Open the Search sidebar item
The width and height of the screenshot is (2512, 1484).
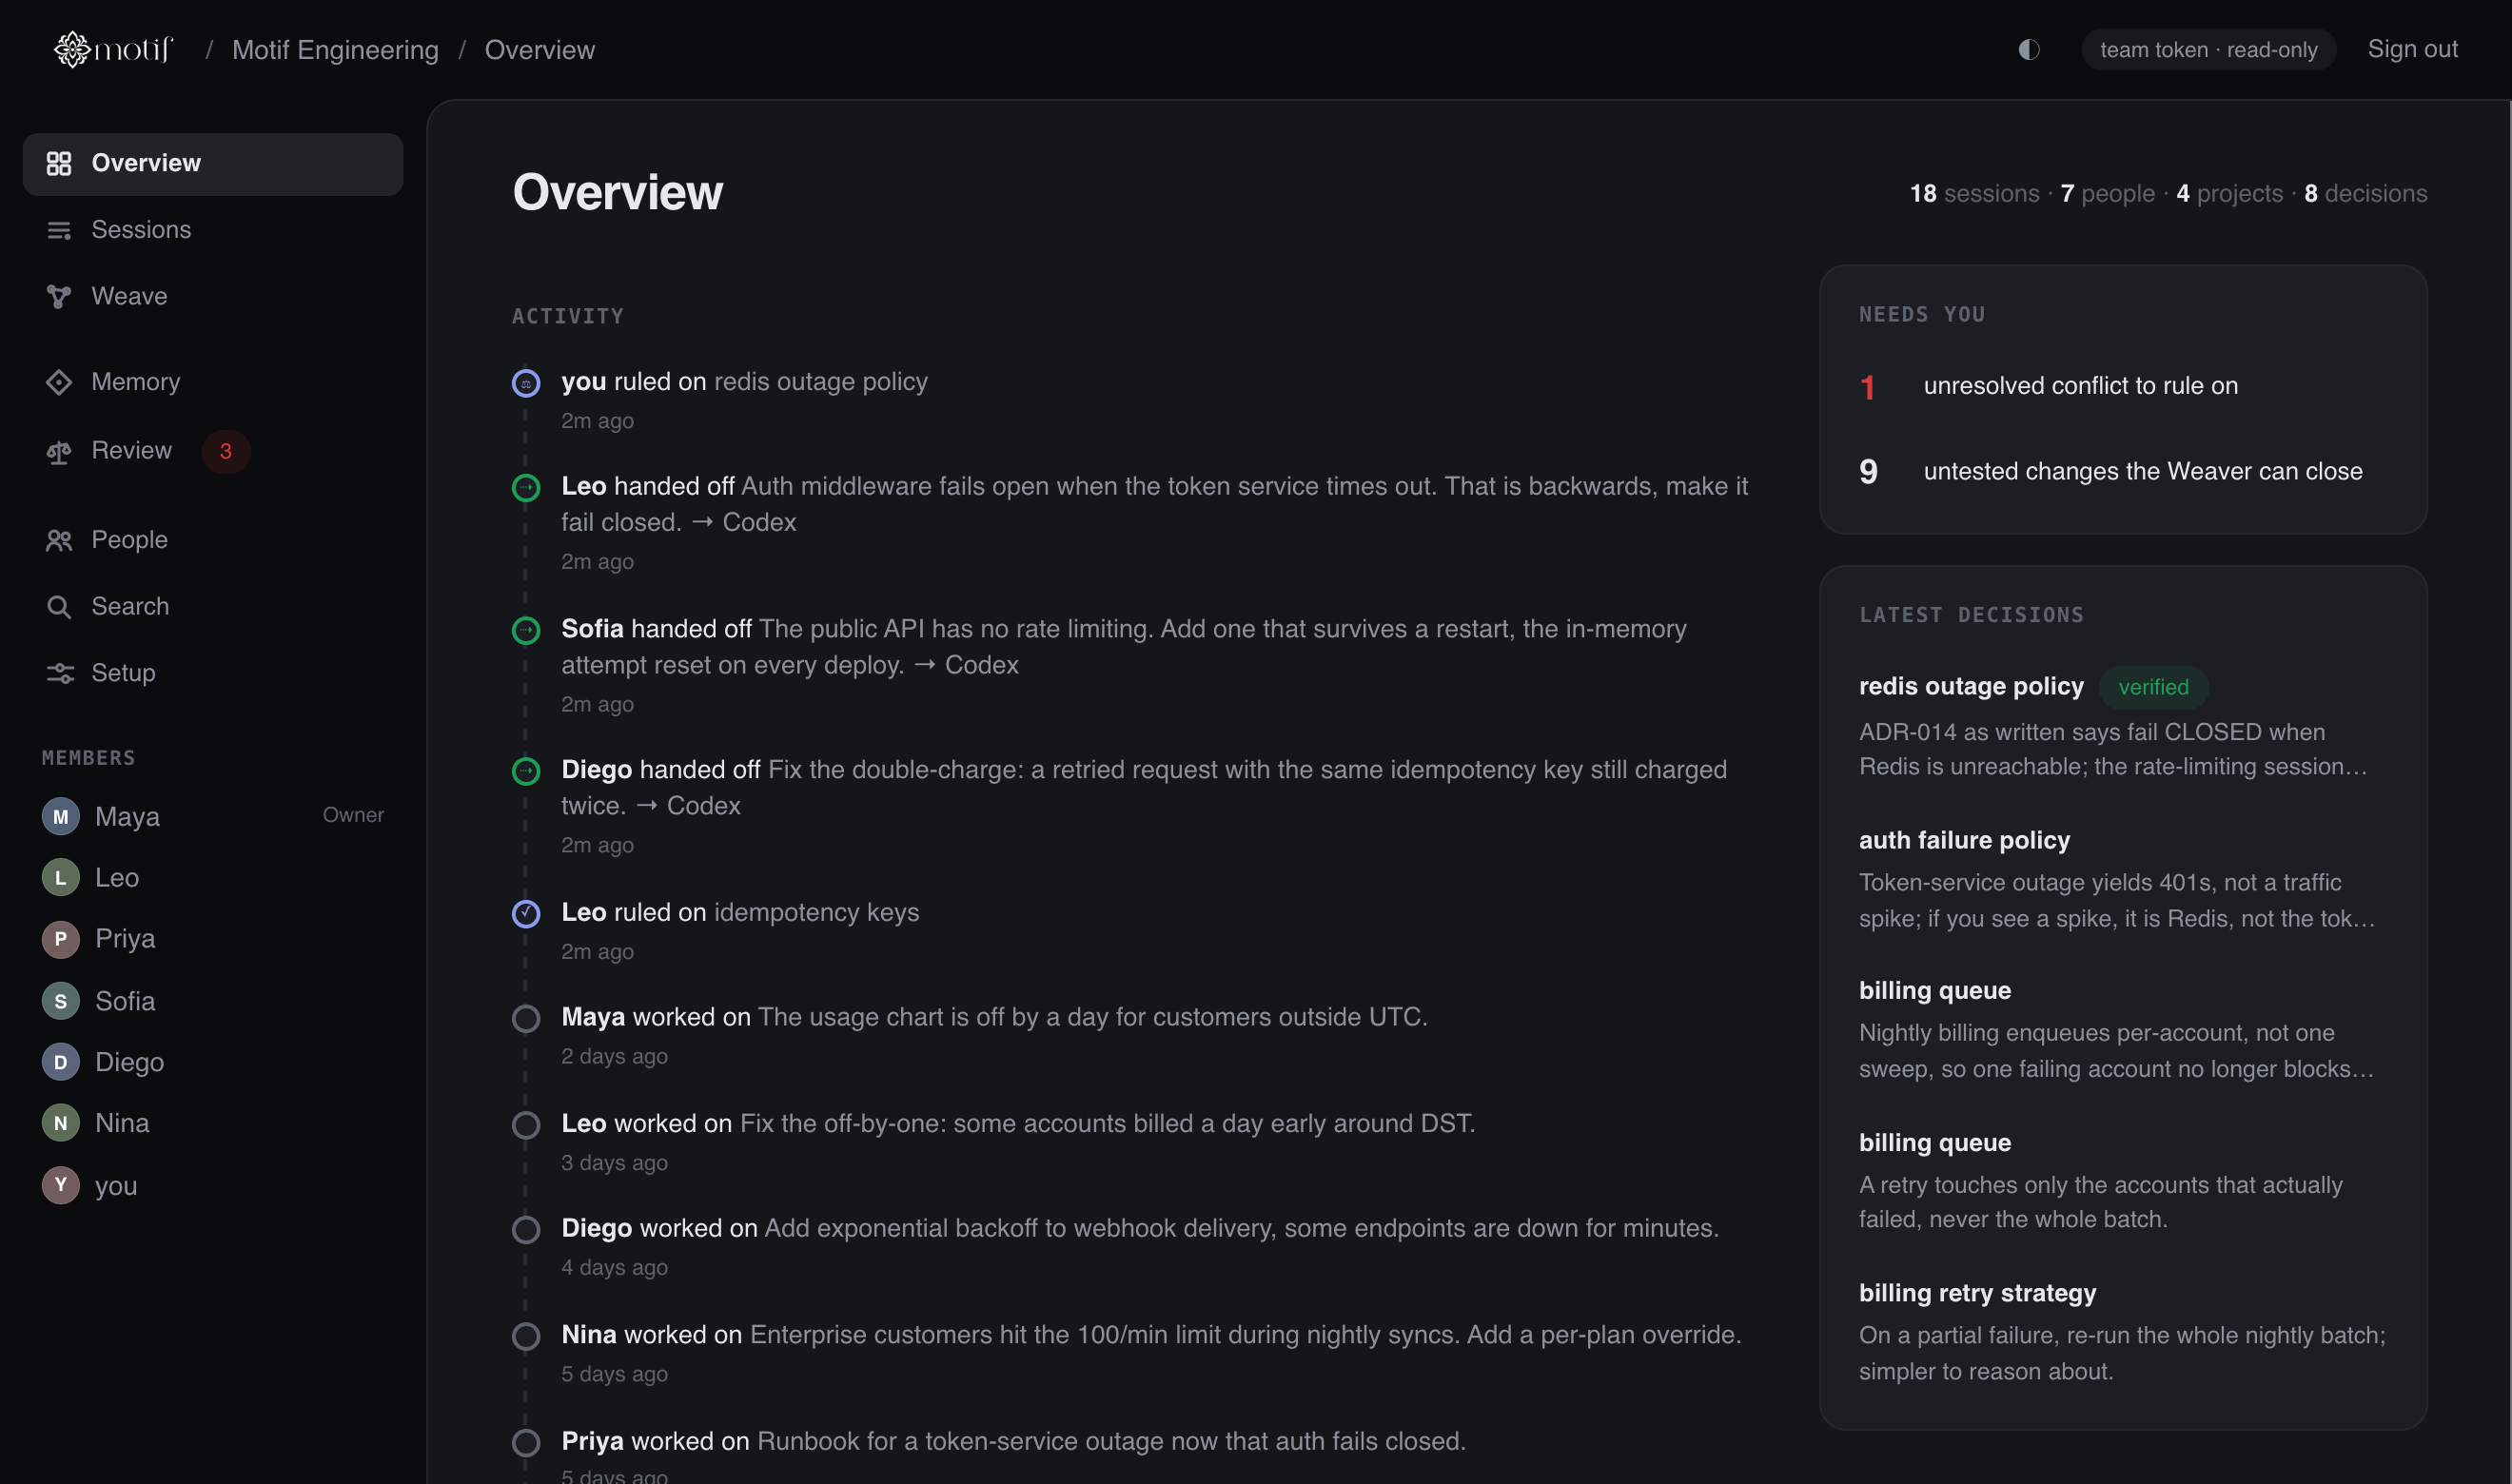point(213,607)
